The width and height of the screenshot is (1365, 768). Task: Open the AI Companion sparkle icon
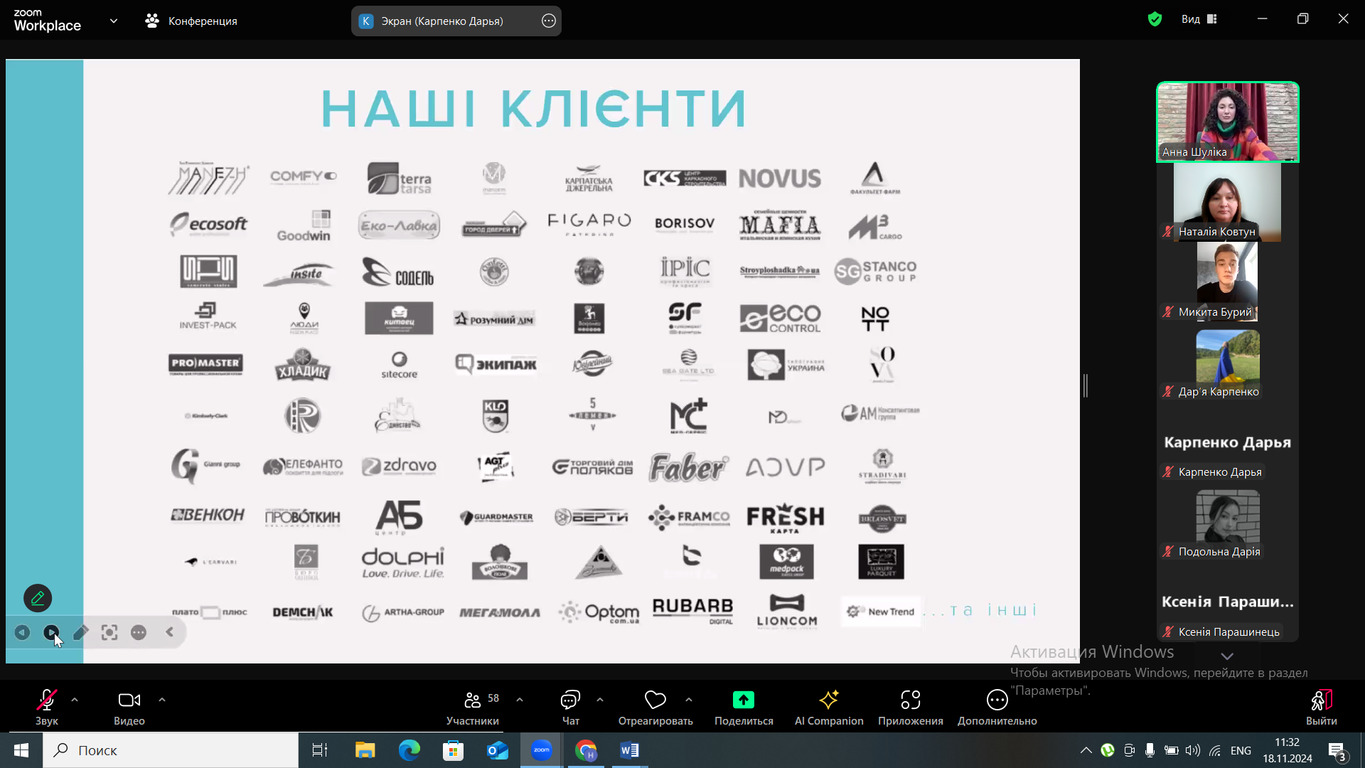click(829, 706)
